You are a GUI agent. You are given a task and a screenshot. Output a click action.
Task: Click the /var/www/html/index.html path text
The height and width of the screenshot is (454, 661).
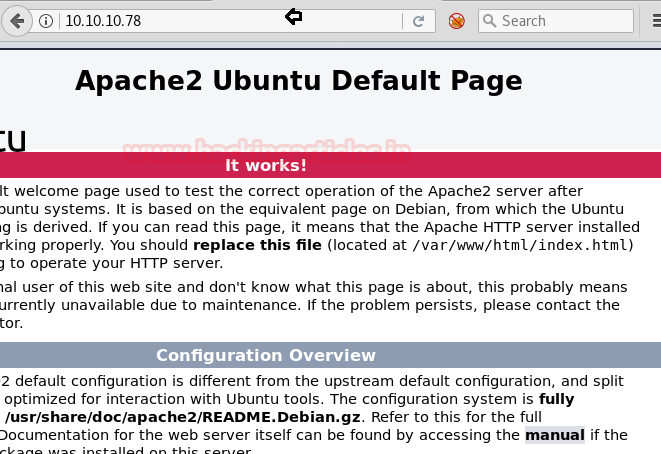coord(520,245)
